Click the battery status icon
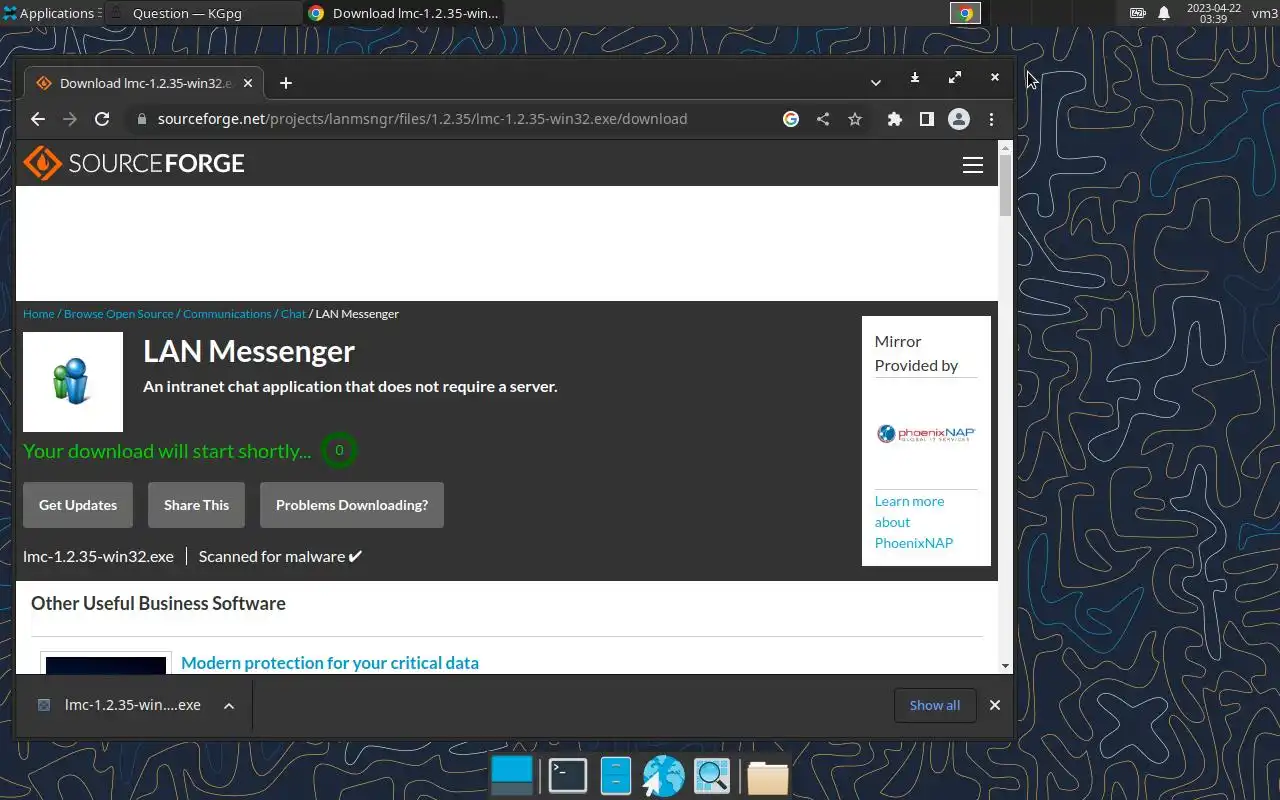This screenshot has width=1280, height=800. pos(1138,13)
